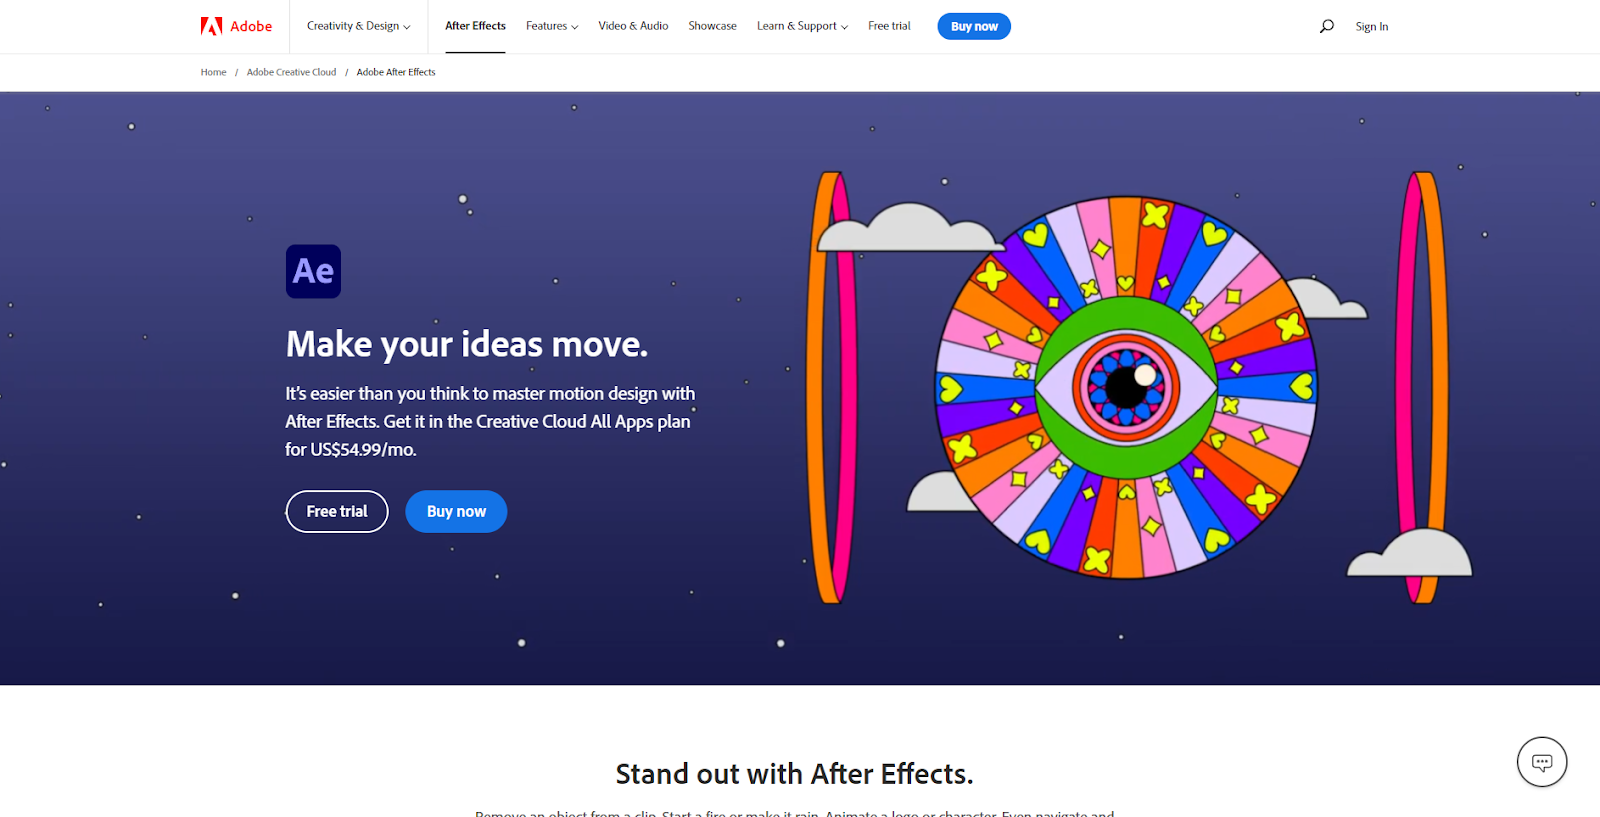The height and width of the screenshot is (817, 1600).
Task: Click the colorful eye wheel illustration
Action: (1126, 387)
